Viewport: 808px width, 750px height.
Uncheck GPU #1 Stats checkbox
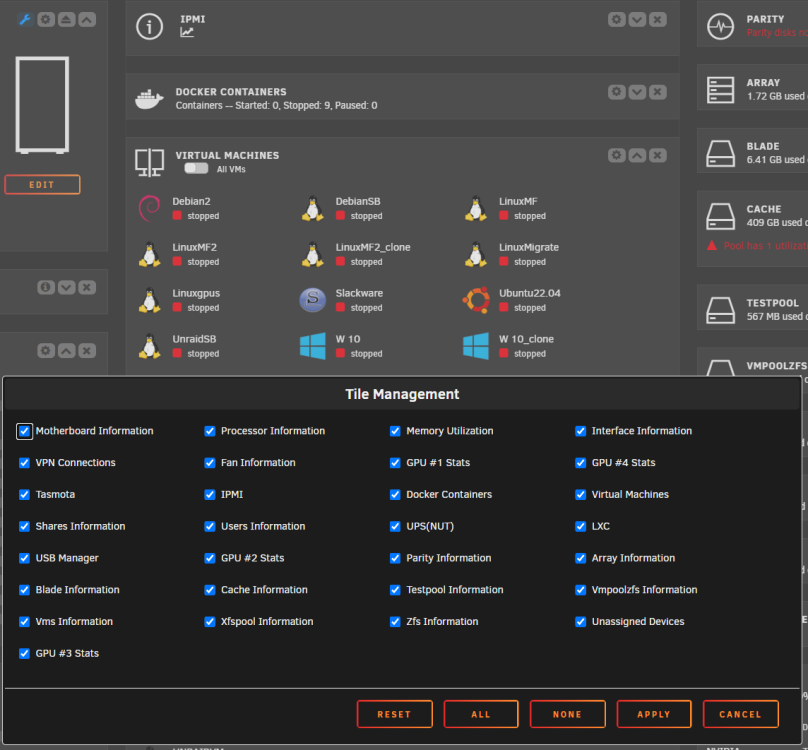point(395,463)
